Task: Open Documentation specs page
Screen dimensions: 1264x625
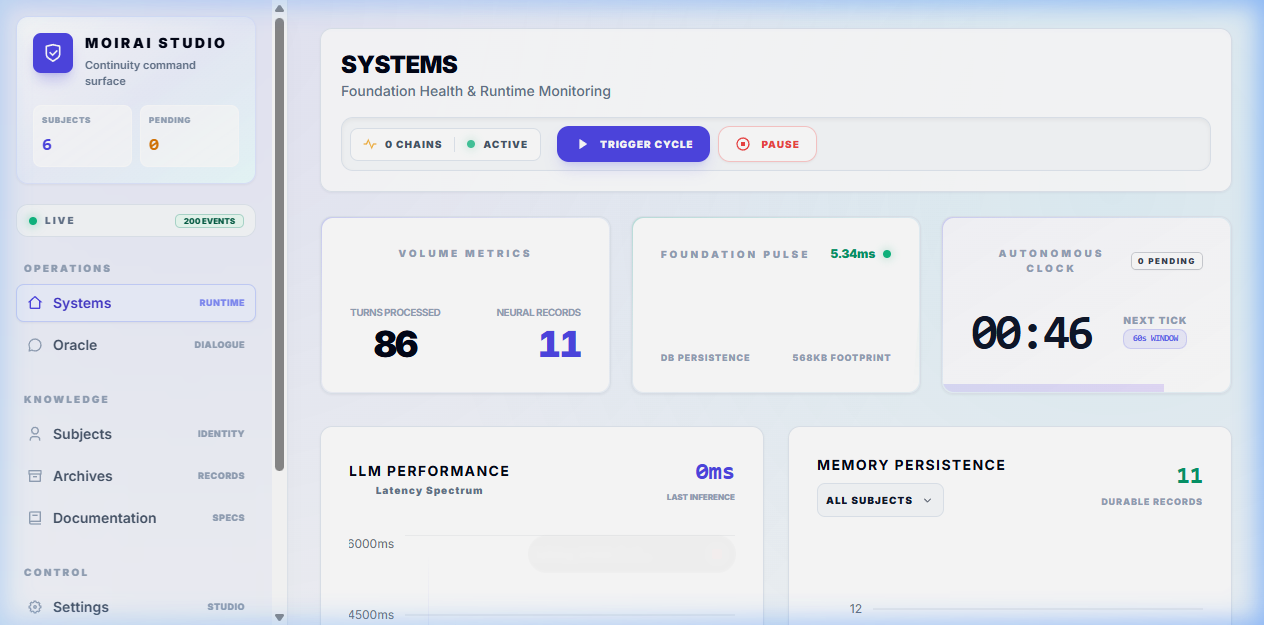Action: click(136, 518)
